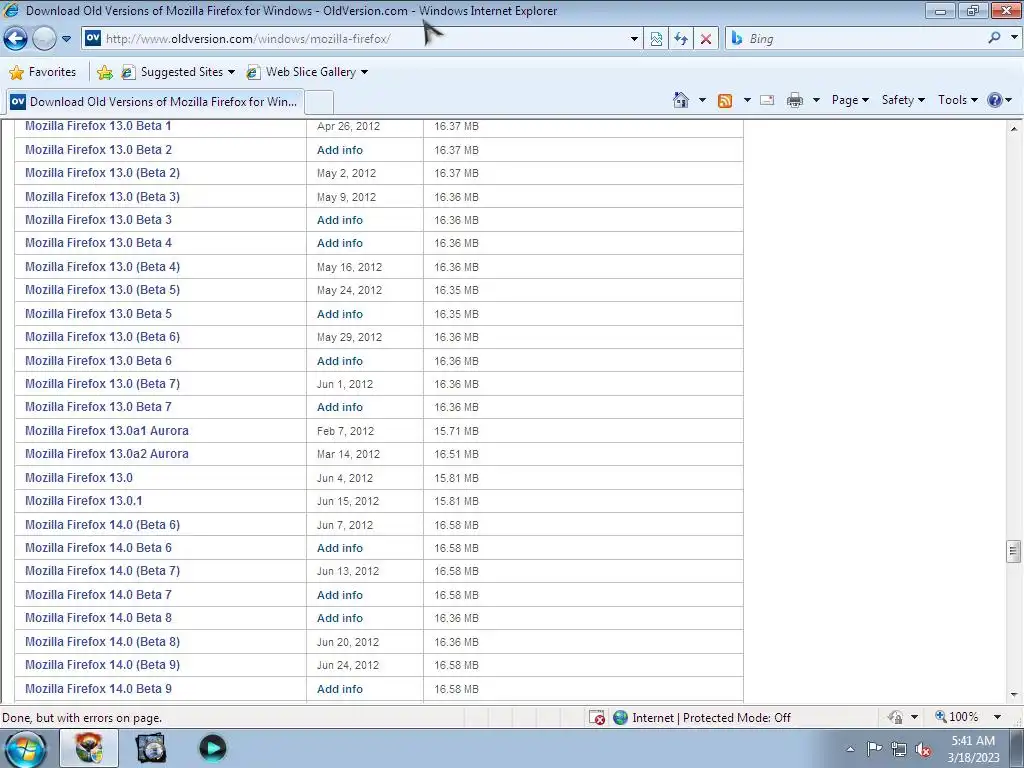This screenshot has width=1024, height=768.
Task: Show hidden tray icons arrow
Action: (x=850, y=749)
